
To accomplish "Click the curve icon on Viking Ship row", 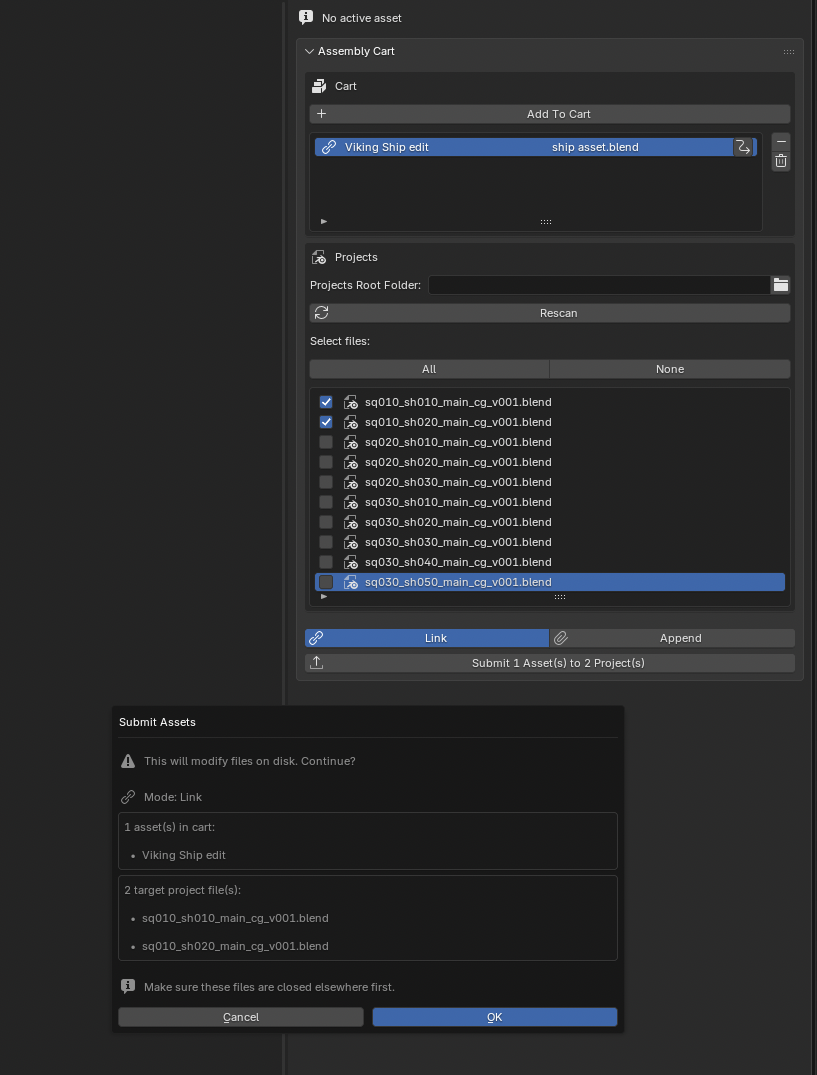I will [x=742, y=147].
